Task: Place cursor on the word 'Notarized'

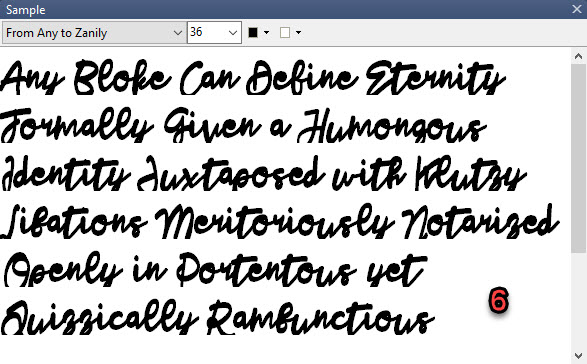Action: coord(480,221)
